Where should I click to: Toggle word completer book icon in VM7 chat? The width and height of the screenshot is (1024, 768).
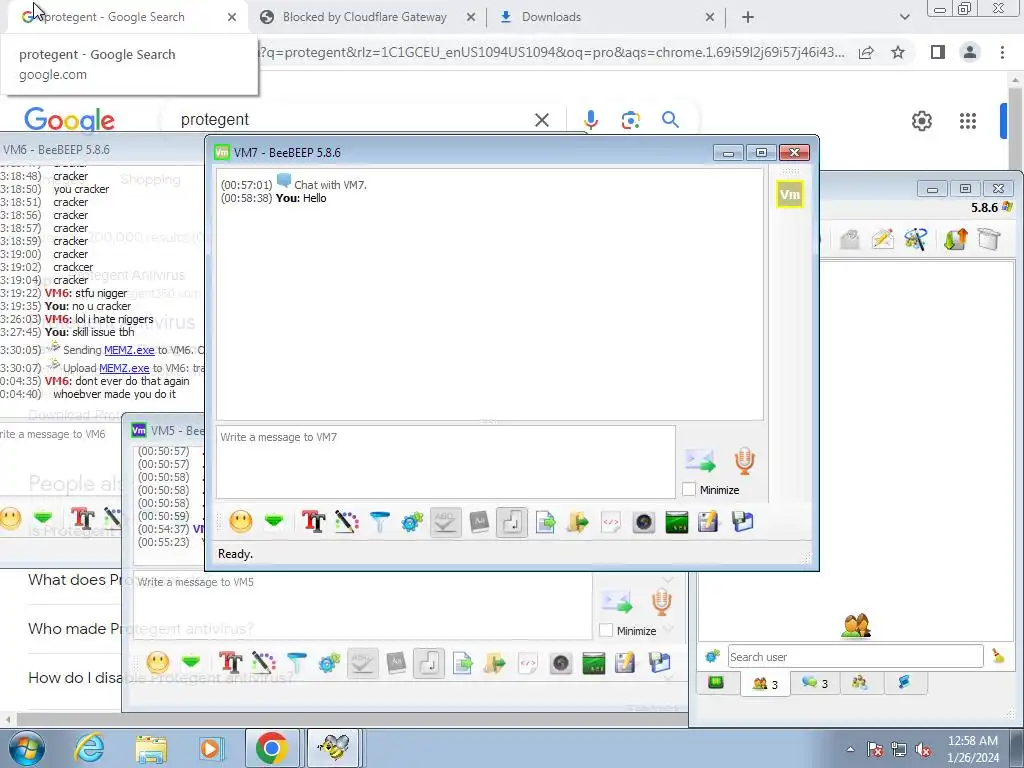pos(479,522)
